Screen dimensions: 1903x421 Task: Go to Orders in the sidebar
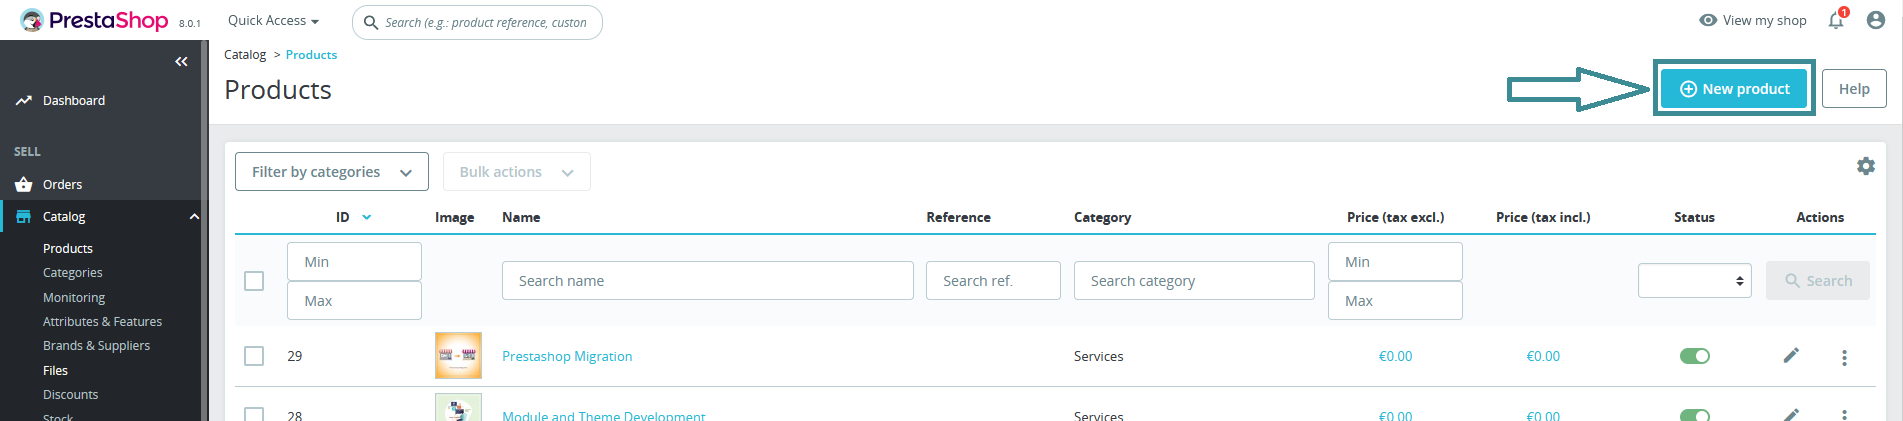click(62, 185)
